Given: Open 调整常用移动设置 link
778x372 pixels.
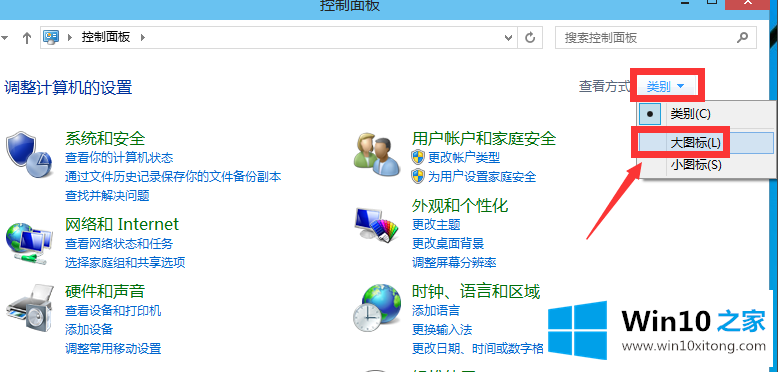Looking at the screenshot, I should (113, 348).
